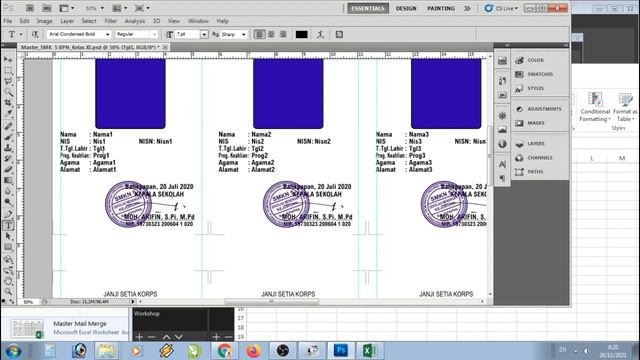Viewport: 640px width, 360px height.
Task: Open the Navigator panel icon
Action: pyautogui.click(x=502, y=116)
